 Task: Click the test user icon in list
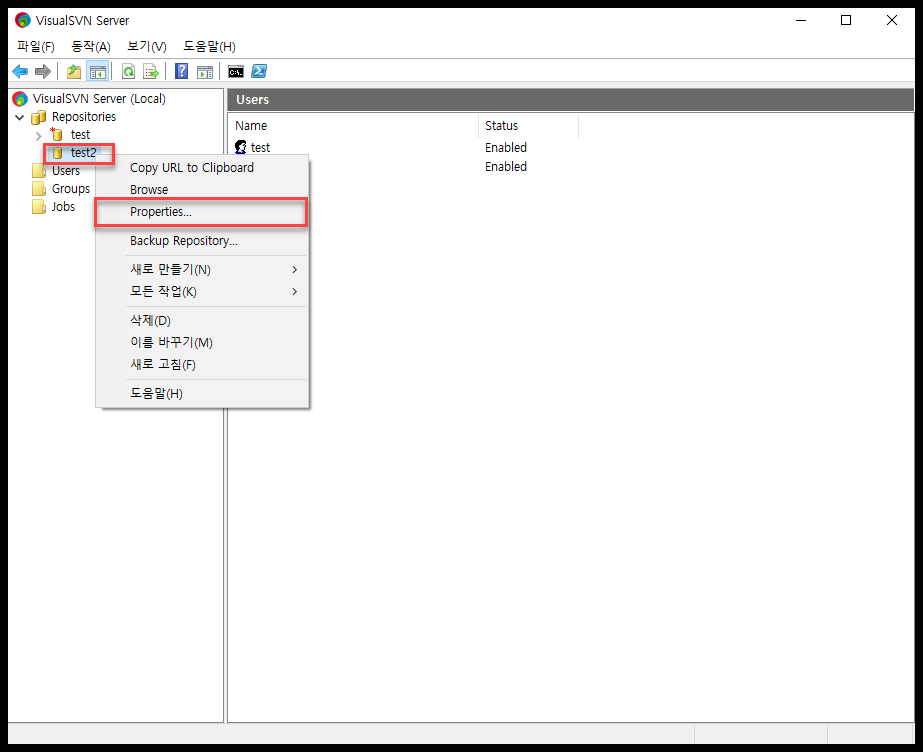click(x=241, y=147)
